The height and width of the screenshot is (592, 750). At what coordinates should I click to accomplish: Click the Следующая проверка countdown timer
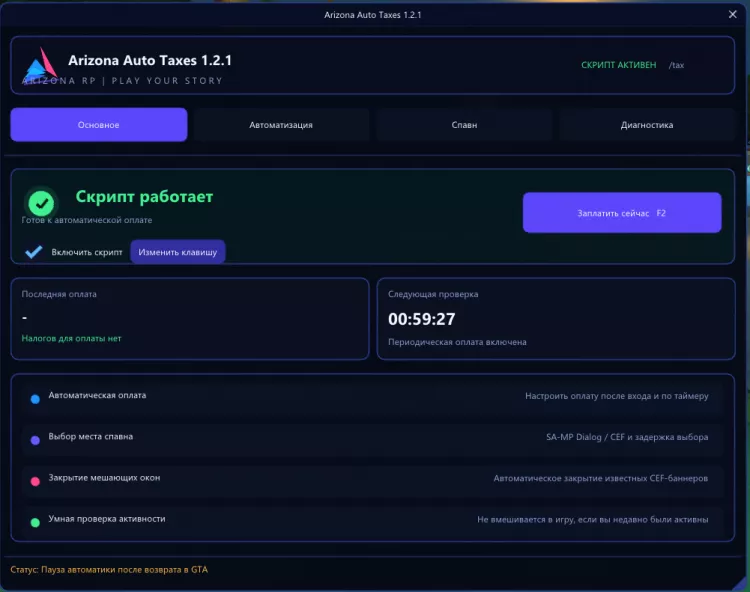click(x=421, y=319)
